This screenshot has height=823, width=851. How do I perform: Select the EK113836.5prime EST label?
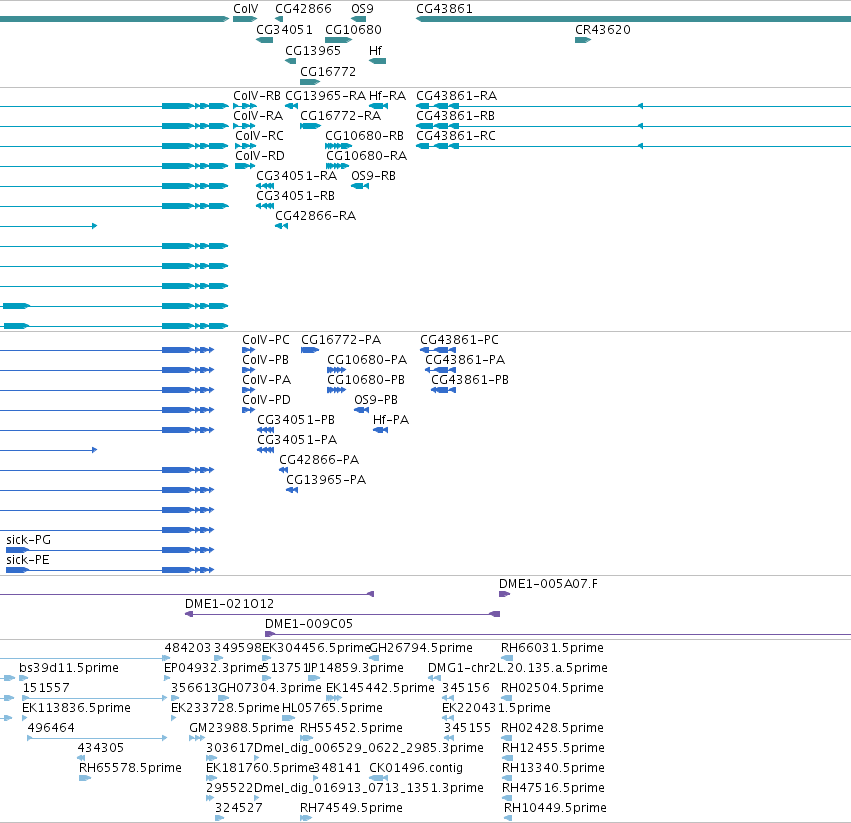77,708
